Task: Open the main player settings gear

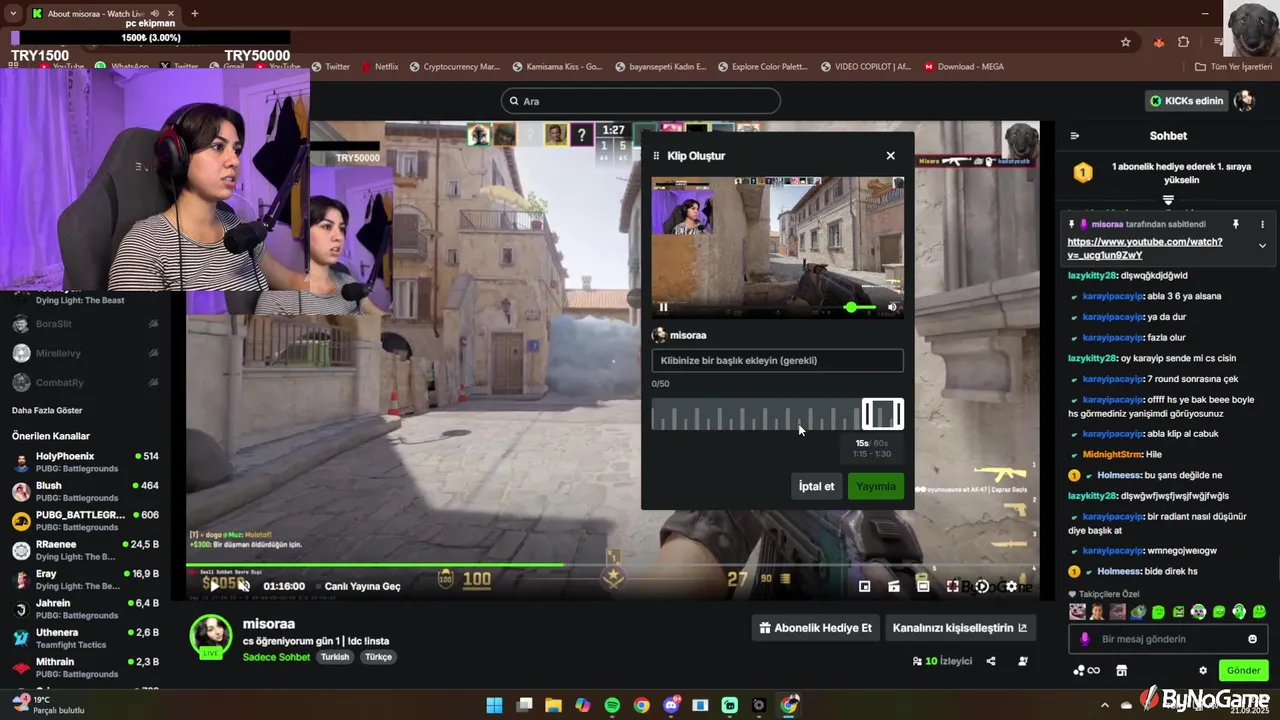Action: pyautogui.click(x=1011, y=587)
